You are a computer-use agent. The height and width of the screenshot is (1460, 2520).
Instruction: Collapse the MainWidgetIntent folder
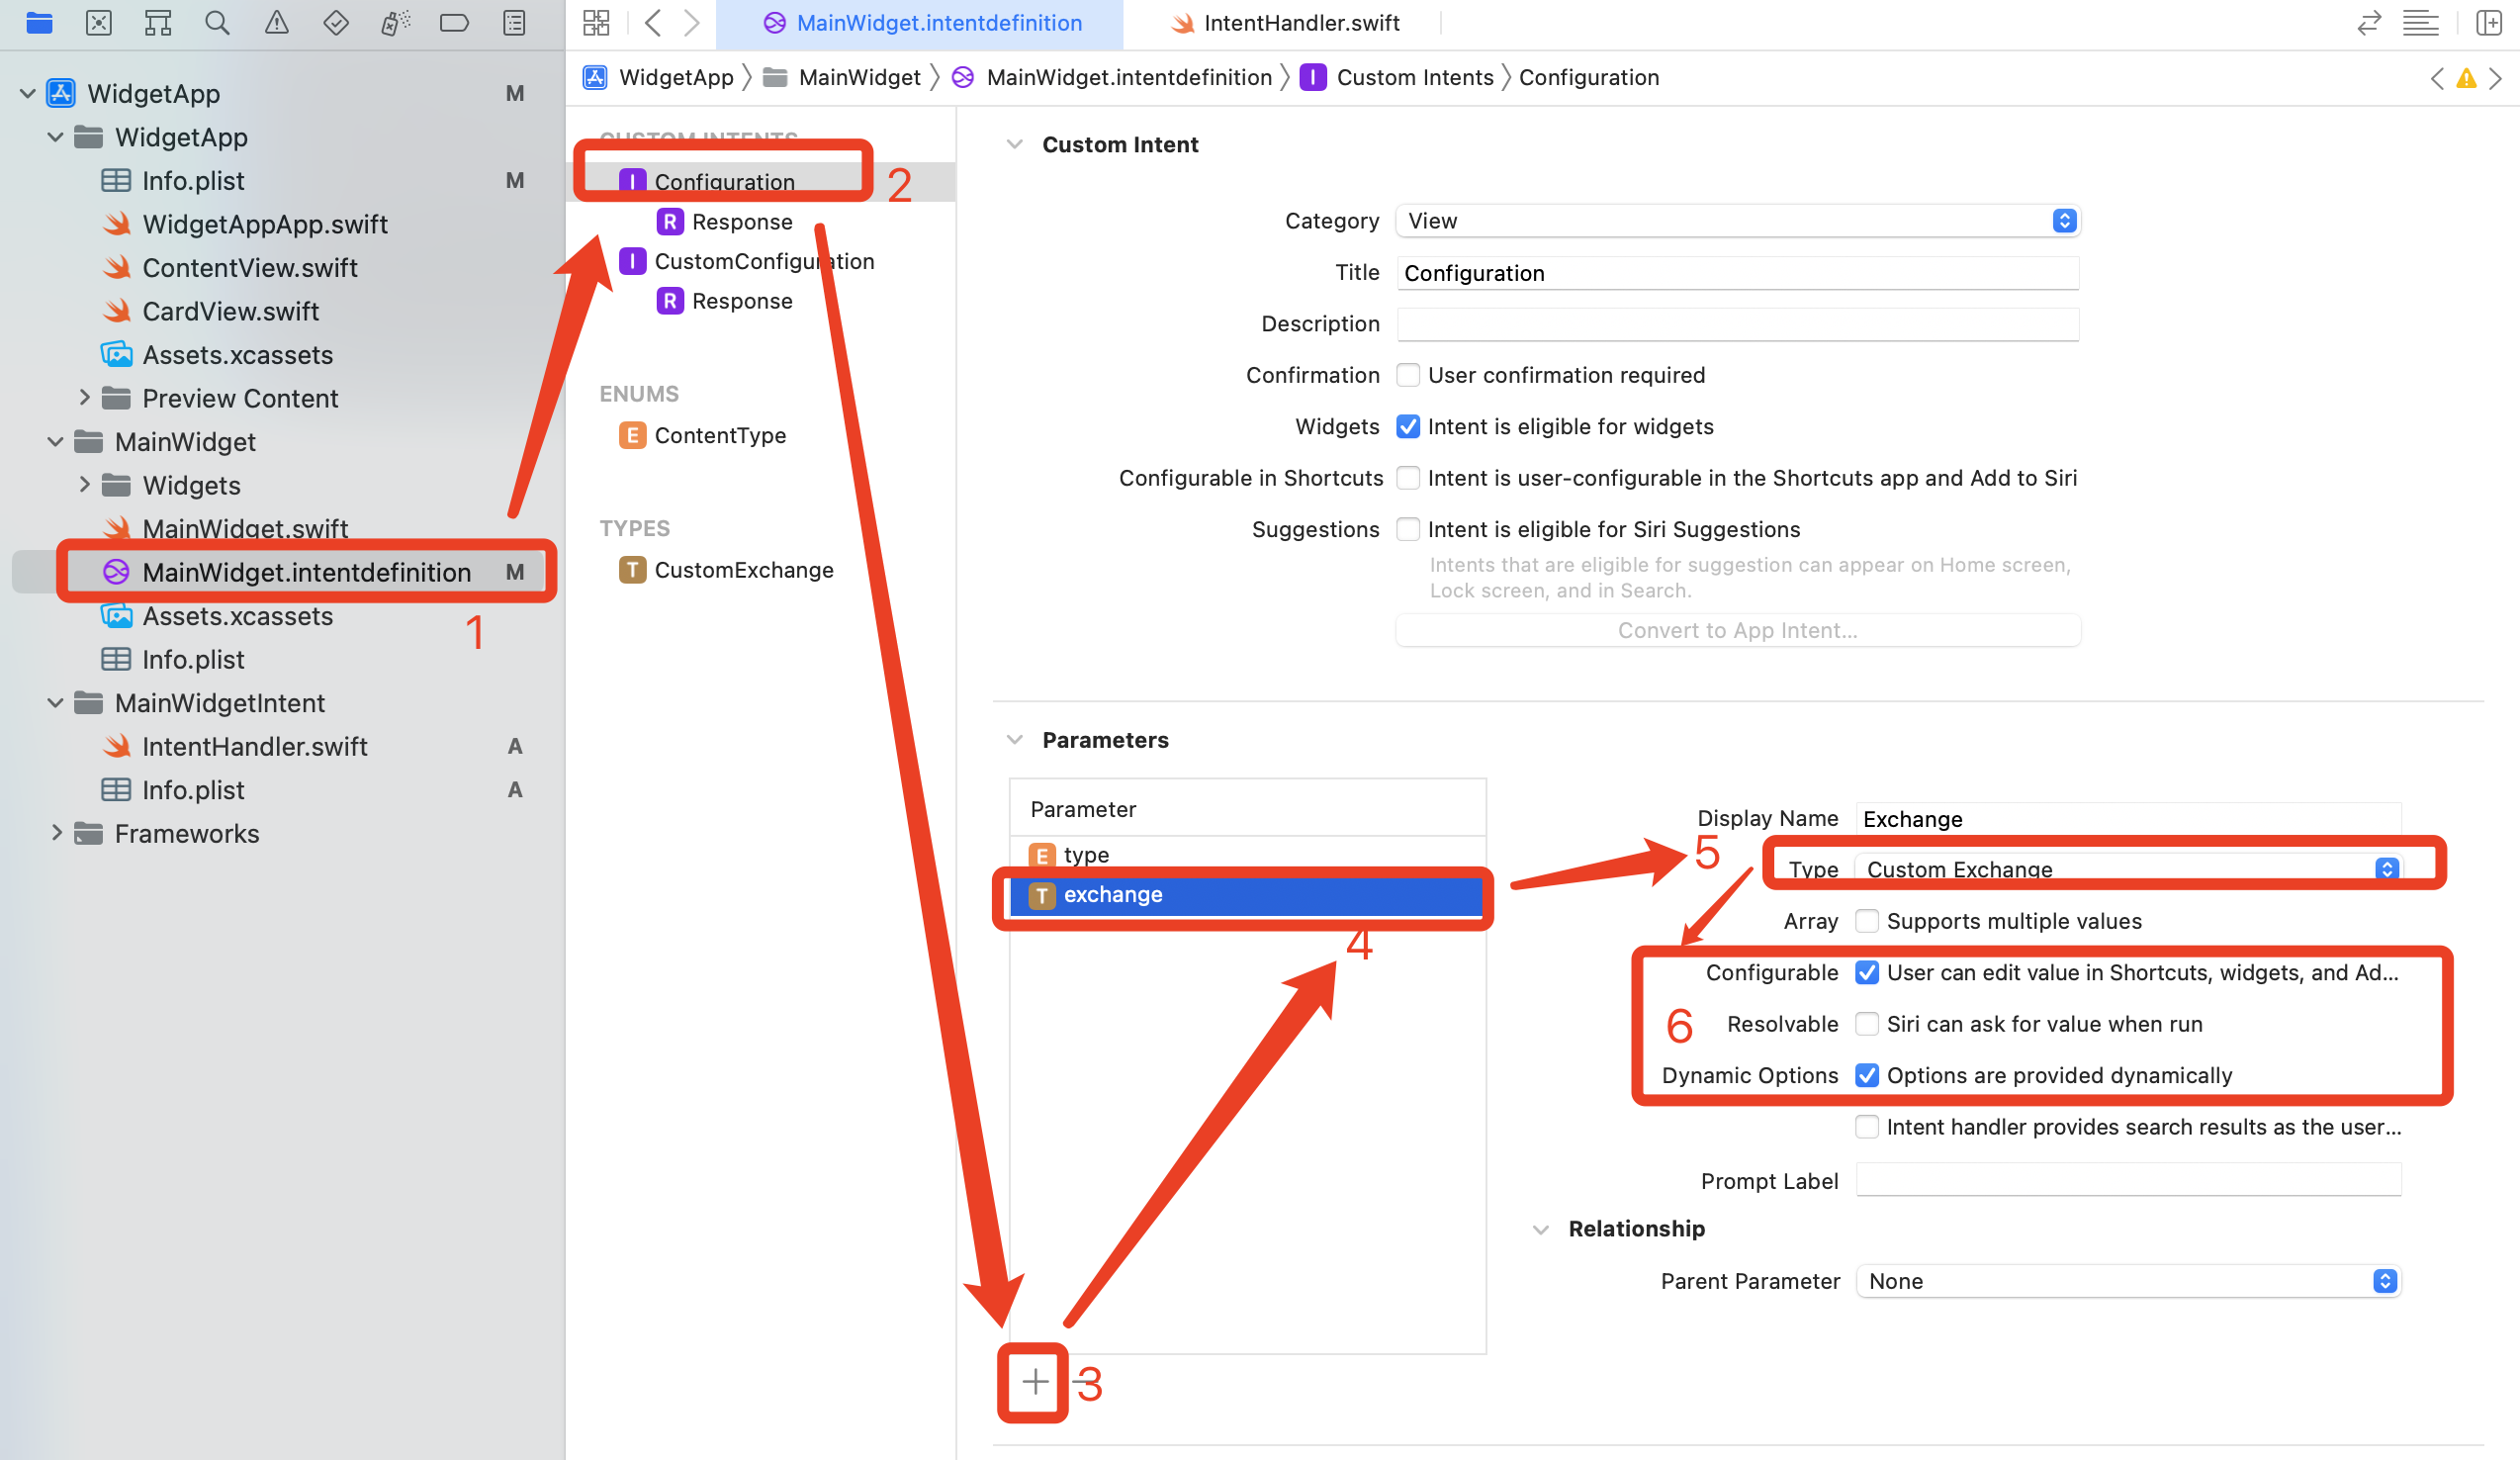[x=56, y=703]
